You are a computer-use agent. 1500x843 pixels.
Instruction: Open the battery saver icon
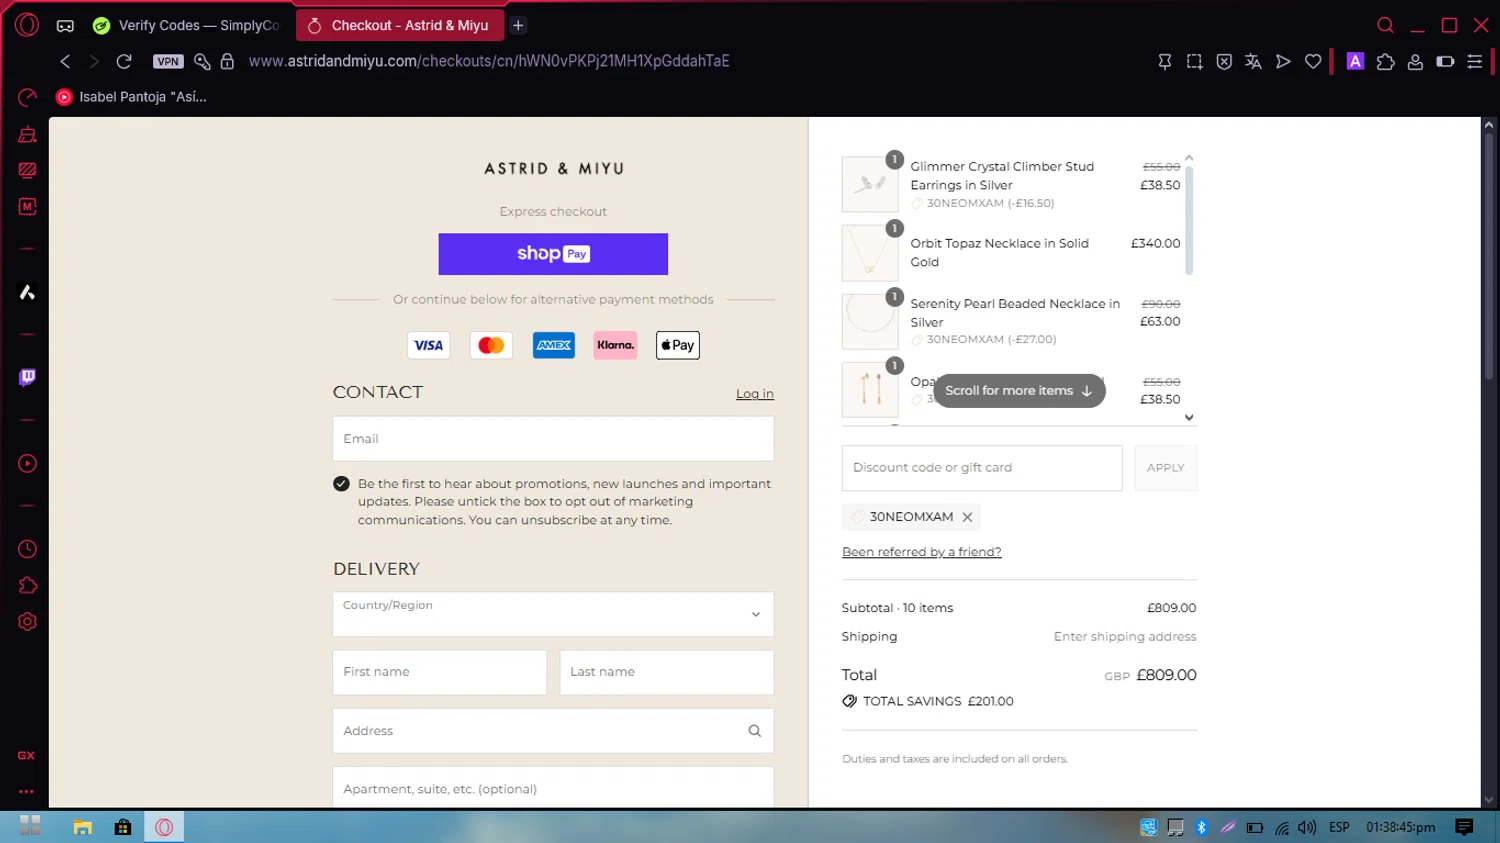coord(1445,62)
